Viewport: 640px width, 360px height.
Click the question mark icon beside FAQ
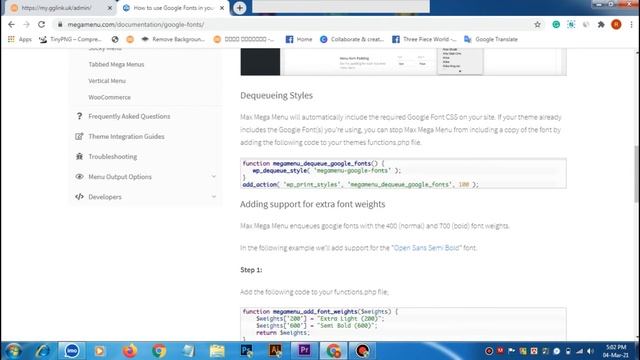[79, 116]
